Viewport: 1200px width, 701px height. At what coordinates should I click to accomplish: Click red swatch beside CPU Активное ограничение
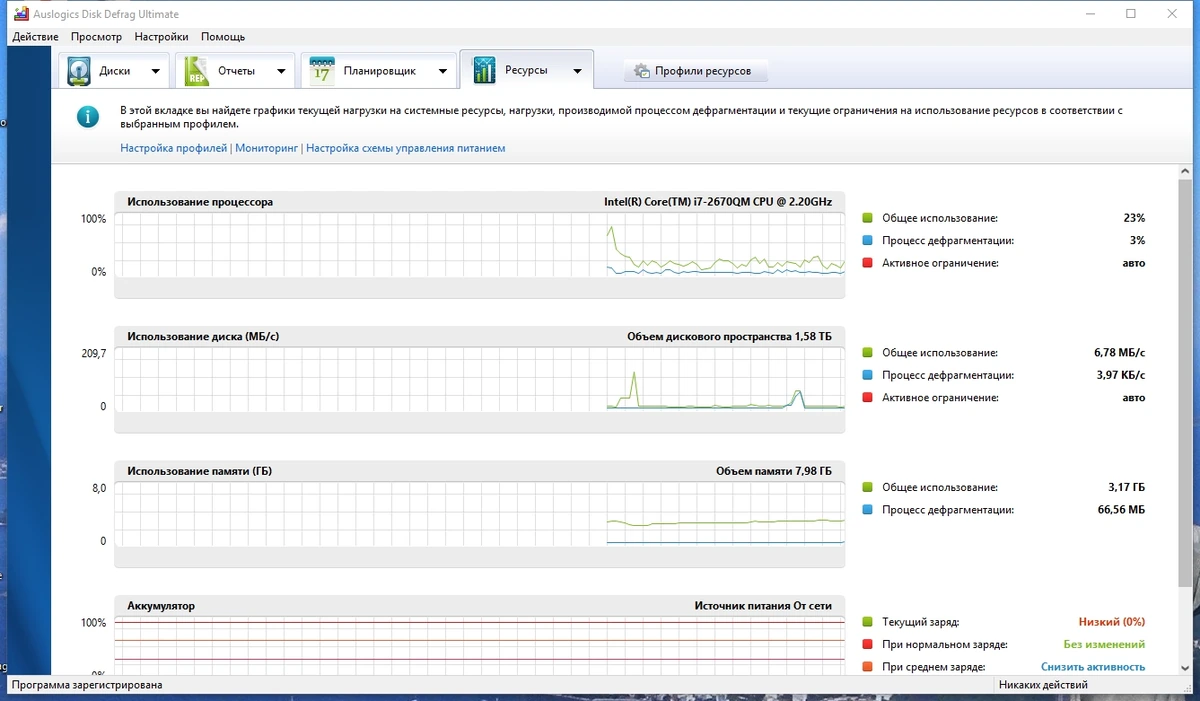pos(868,263)
